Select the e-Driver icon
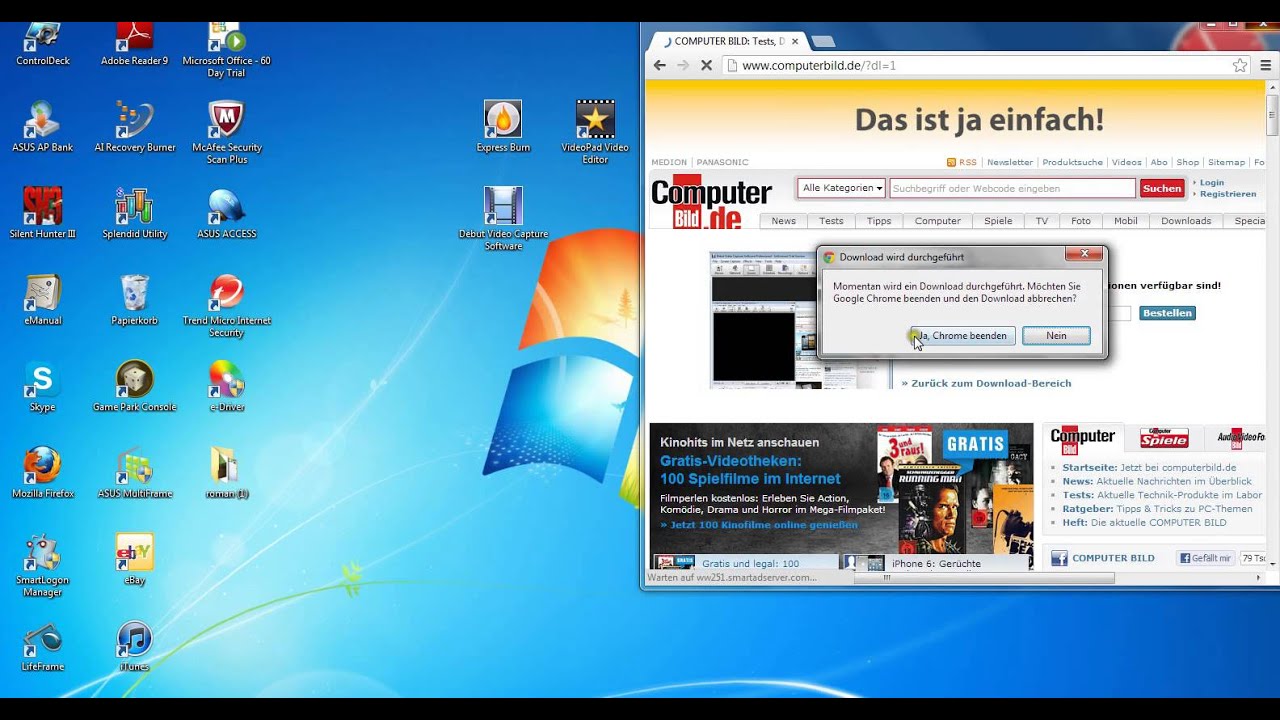 click(x=226, y=387)
